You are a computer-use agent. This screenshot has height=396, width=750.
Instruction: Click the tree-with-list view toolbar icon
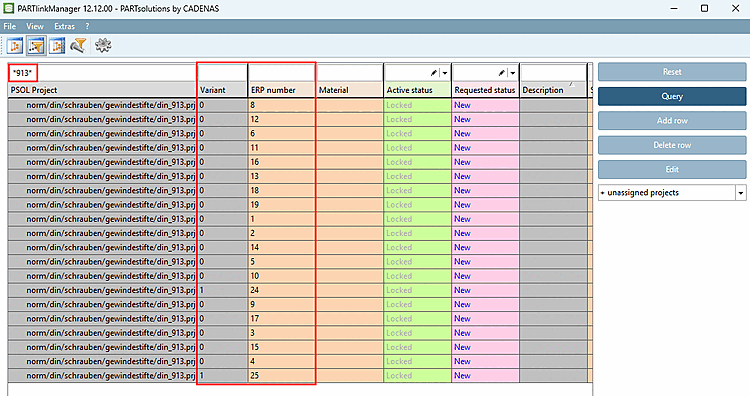(x=56, y=46)
